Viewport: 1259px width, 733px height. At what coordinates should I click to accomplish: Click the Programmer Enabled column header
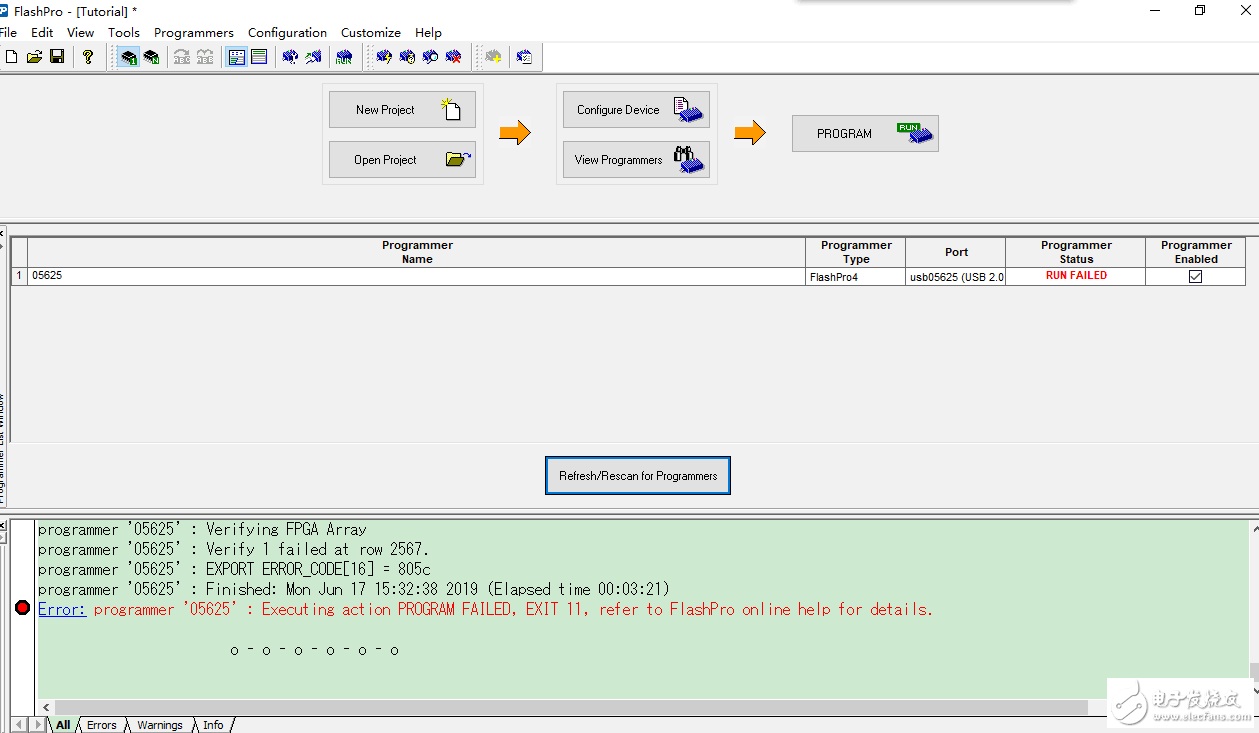(1196, 252)
